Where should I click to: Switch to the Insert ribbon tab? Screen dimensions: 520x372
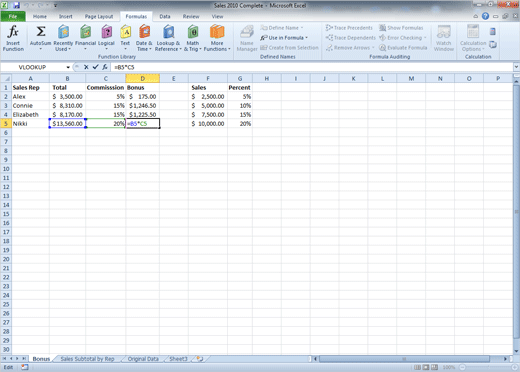pos(65,16)
